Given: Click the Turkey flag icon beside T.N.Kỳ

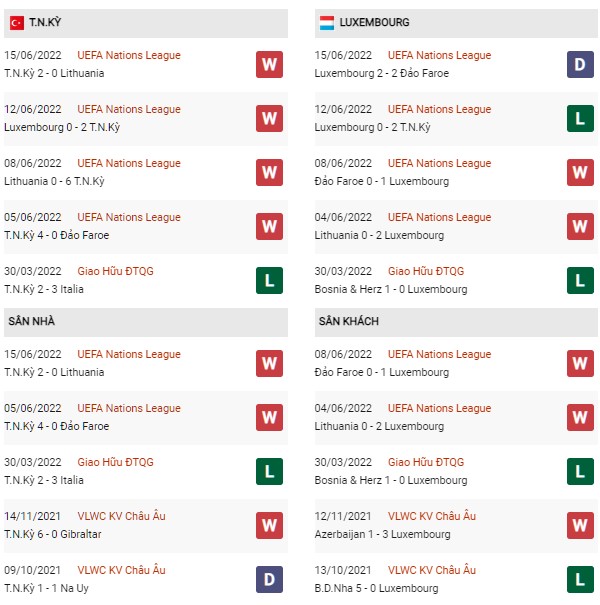Looking at the screenshot, I should [x=17, y=23].
